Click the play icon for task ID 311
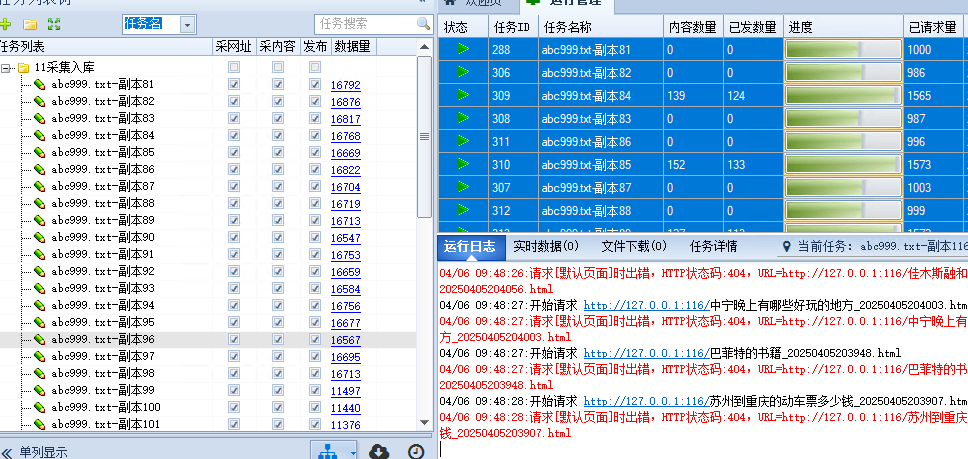 [x=463, y=141]
